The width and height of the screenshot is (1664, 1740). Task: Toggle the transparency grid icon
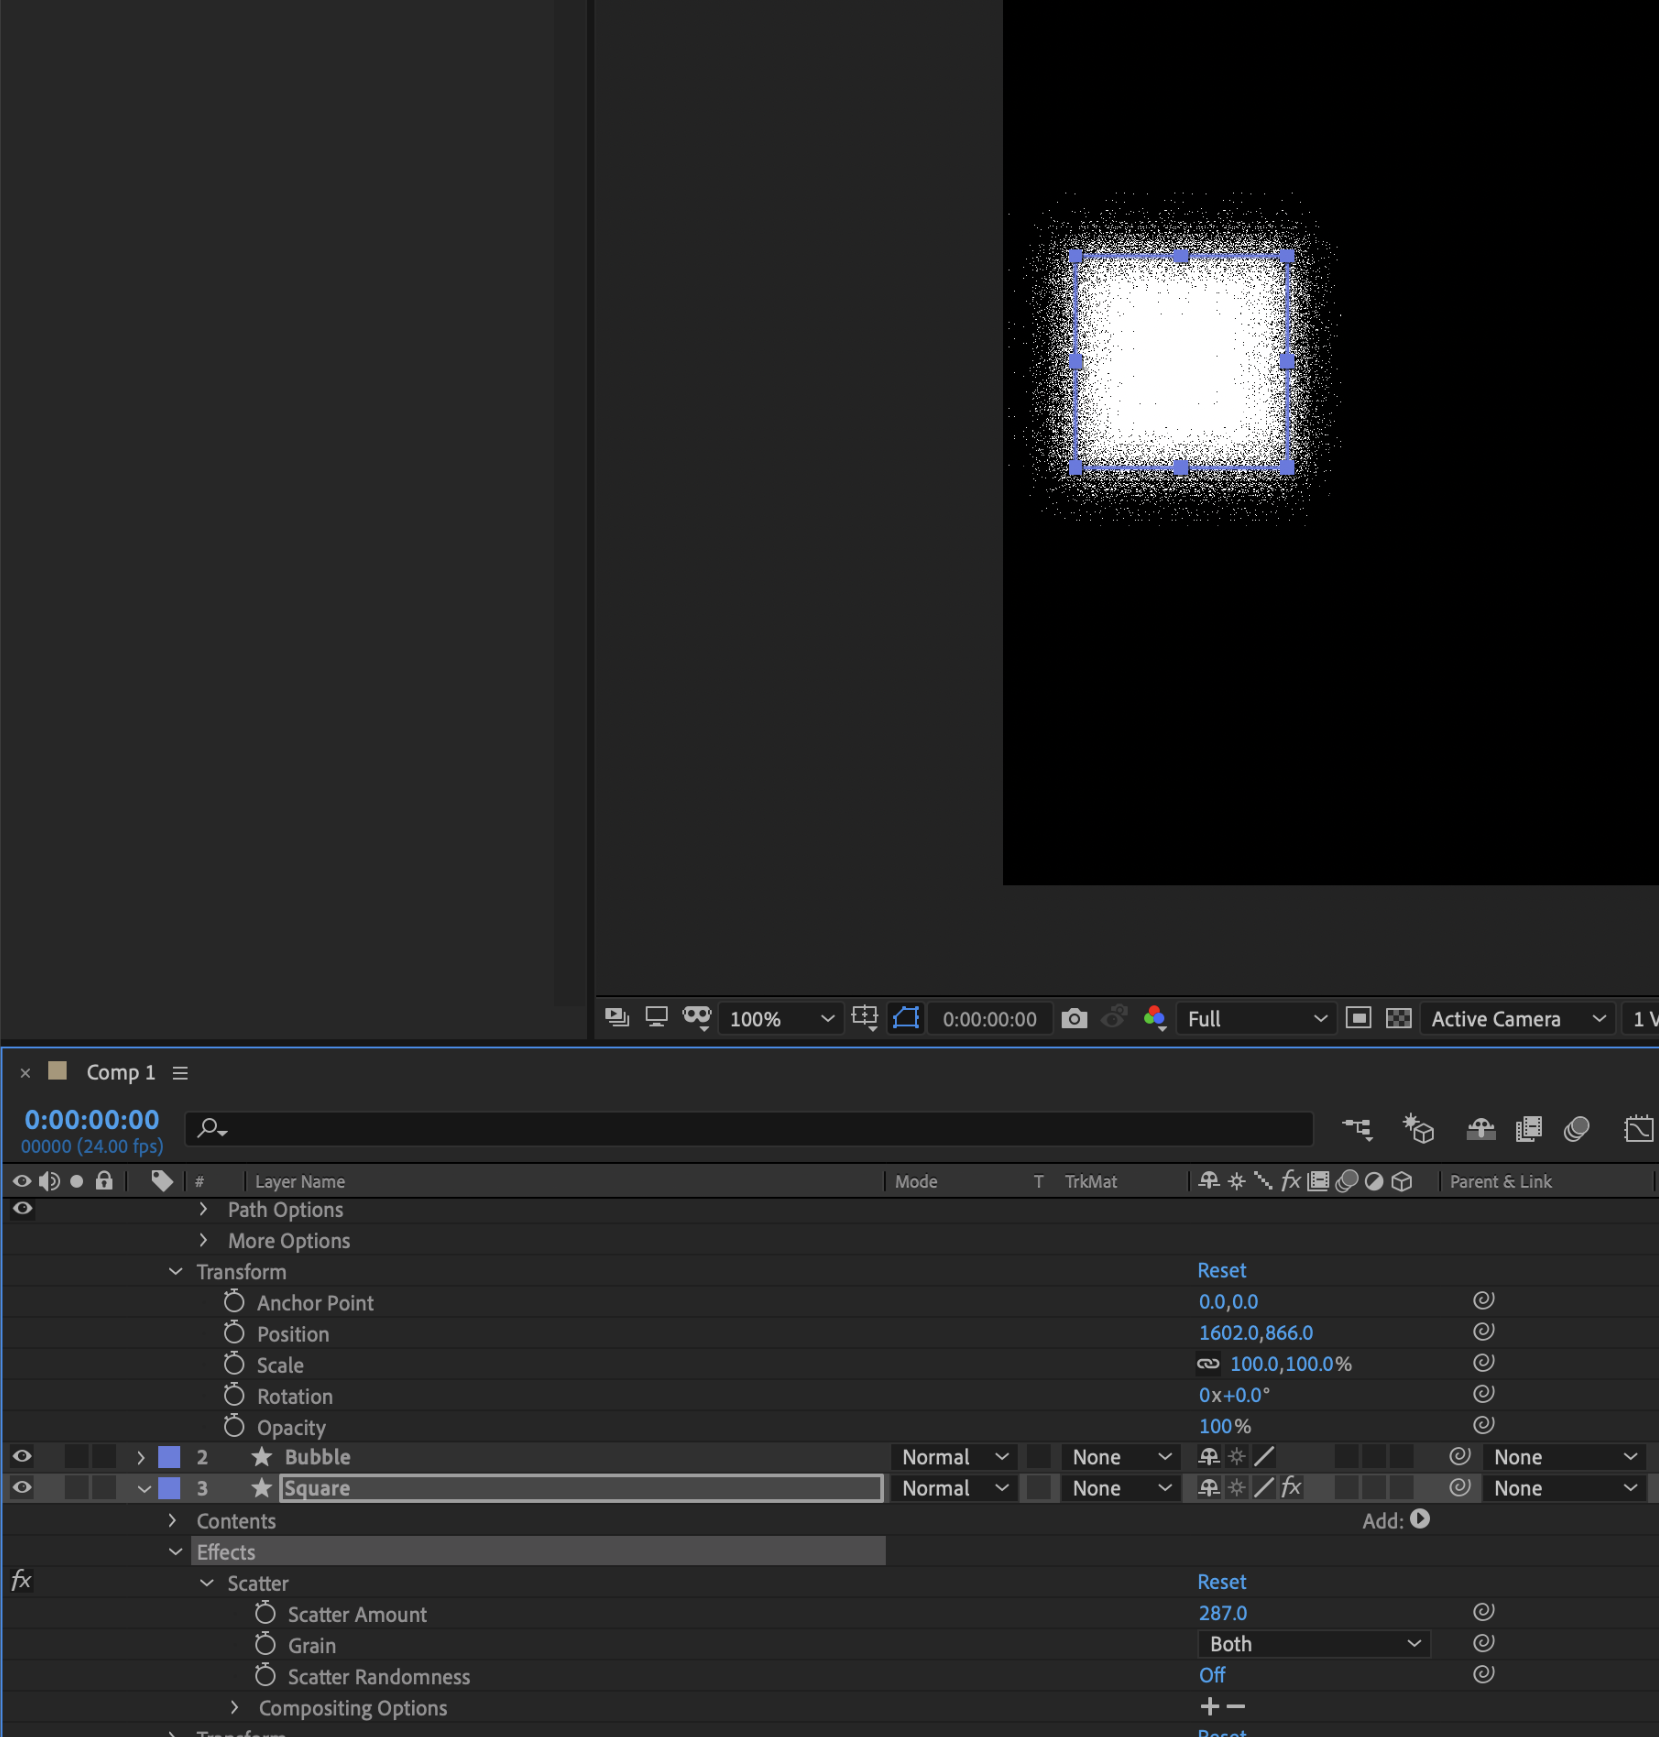1401,1019
